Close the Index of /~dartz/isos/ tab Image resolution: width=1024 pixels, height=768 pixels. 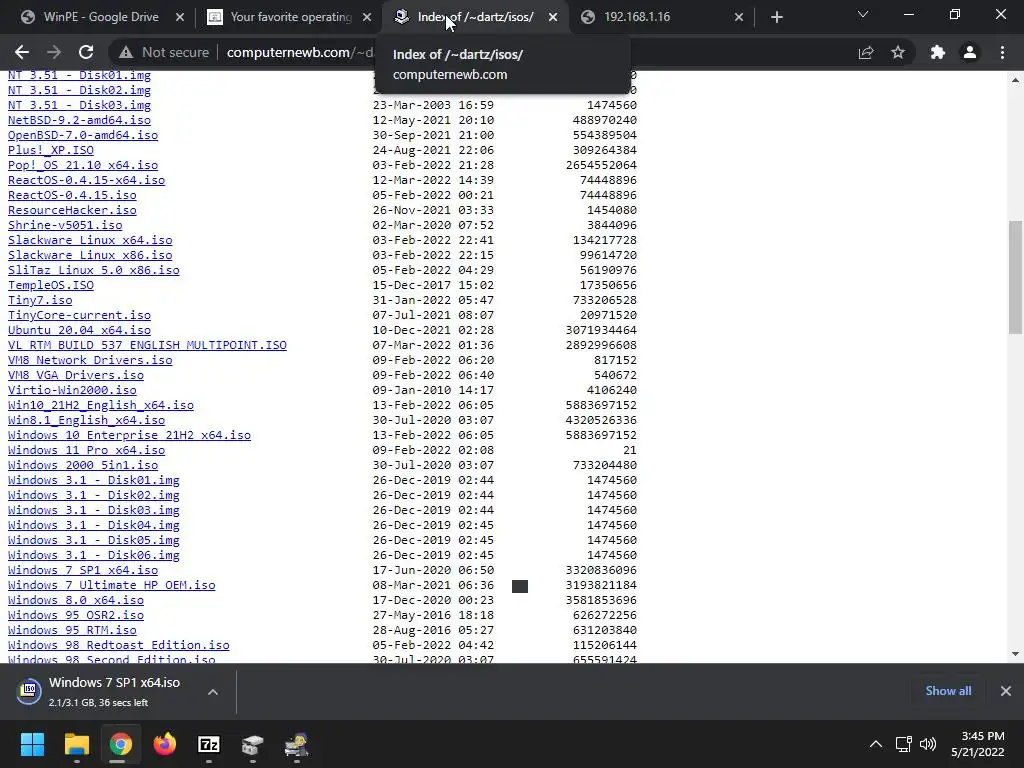tap(553, 17)
